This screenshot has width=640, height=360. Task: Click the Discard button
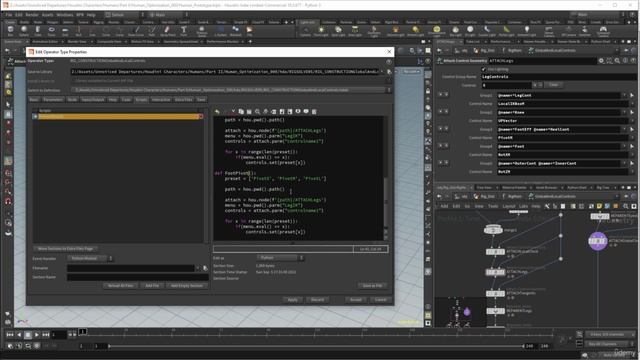(x=318, y=300)
